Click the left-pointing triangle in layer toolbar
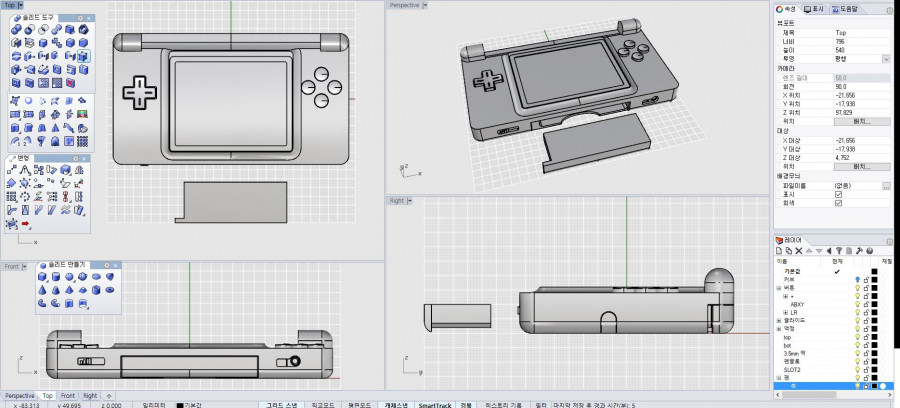This screenshot has height=408, width=900. coord(829,251)
